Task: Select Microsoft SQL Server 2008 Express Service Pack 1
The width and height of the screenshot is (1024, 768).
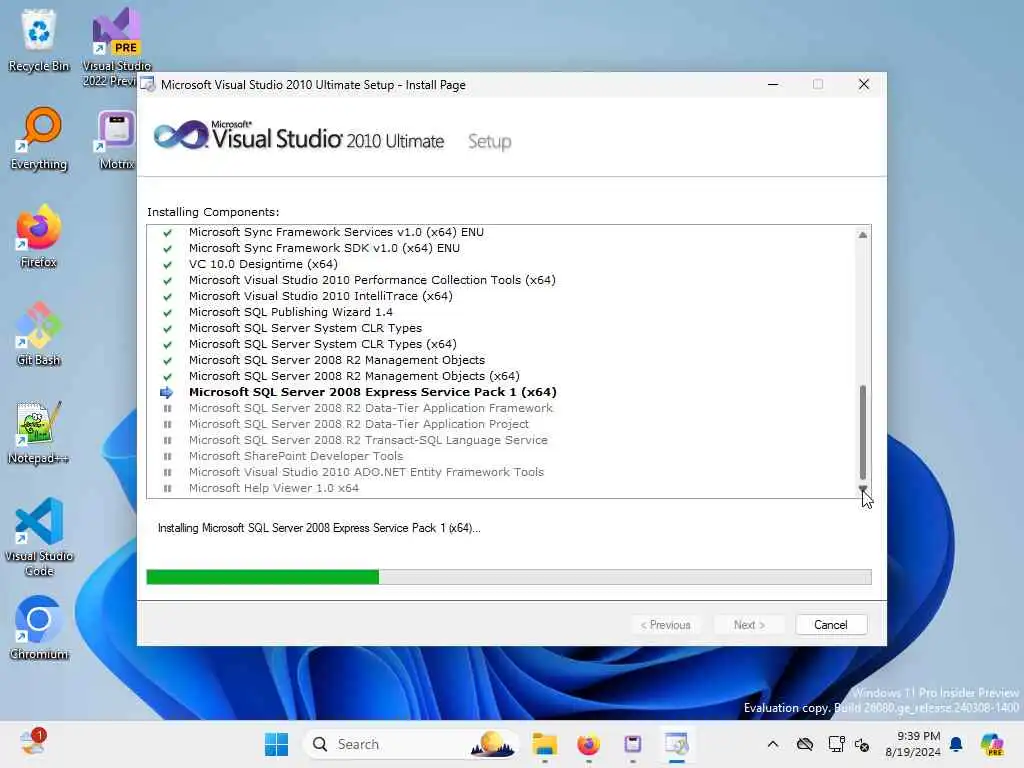Action: (373, 392)
